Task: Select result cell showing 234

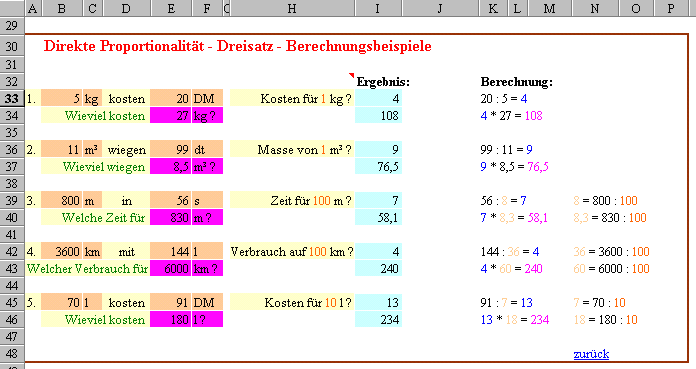Action: pos(378,320)
